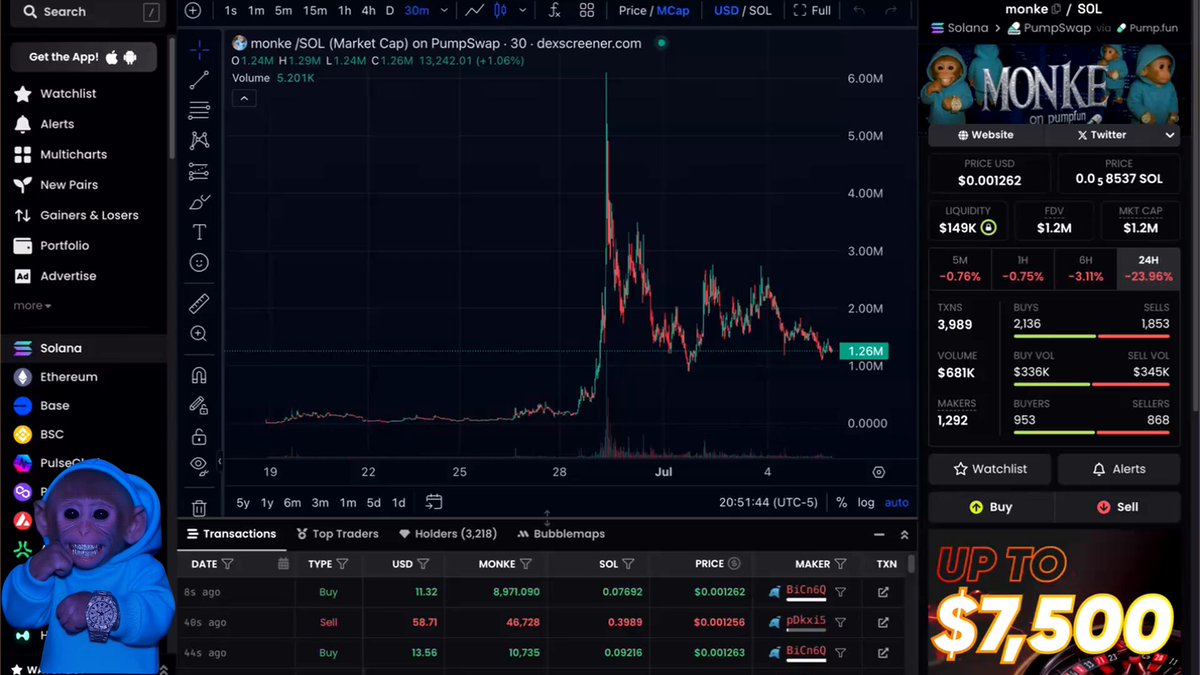Open the Transactions tab

coord(231,534)
